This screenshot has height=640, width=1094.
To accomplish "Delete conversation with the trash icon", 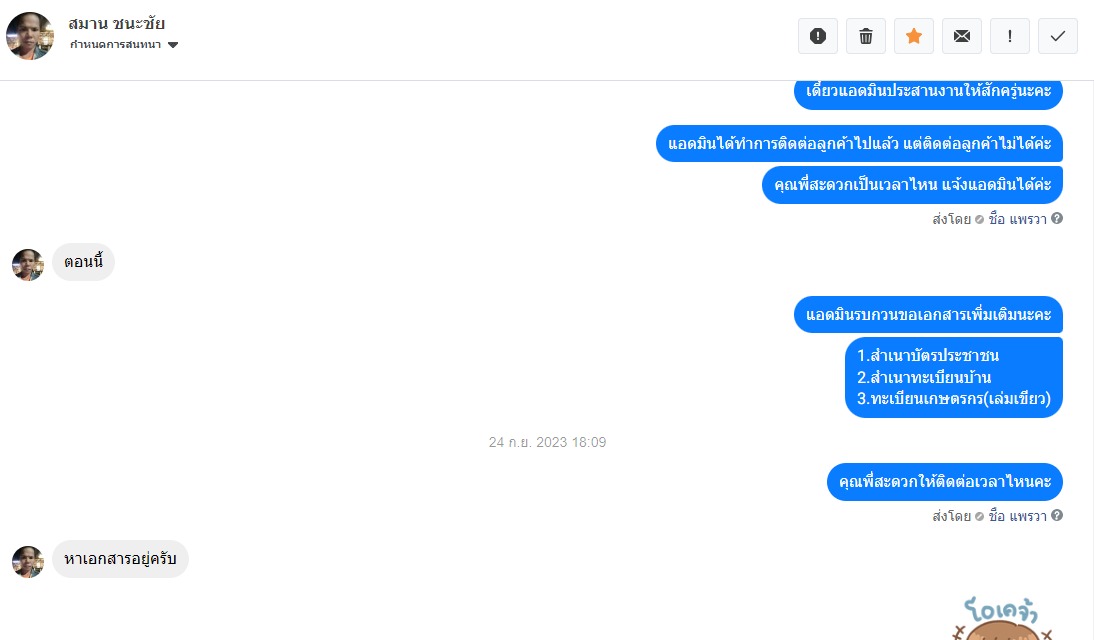I will click(x=866, y=36).
